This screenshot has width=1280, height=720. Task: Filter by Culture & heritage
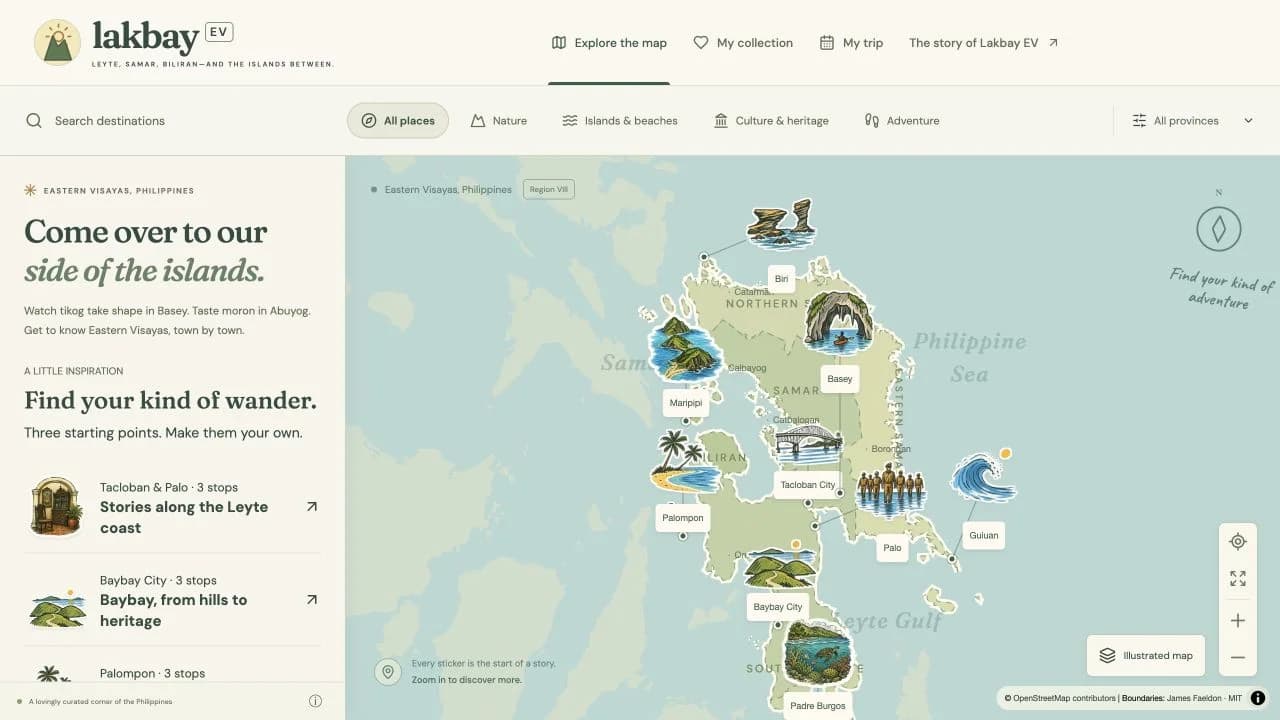coord(771,121)
